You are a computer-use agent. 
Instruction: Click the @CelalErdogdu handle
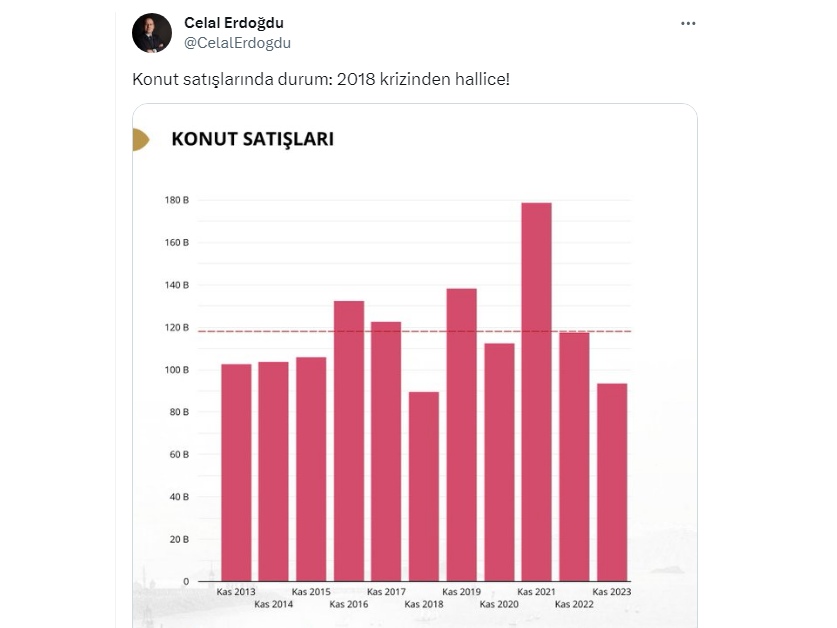238,42
